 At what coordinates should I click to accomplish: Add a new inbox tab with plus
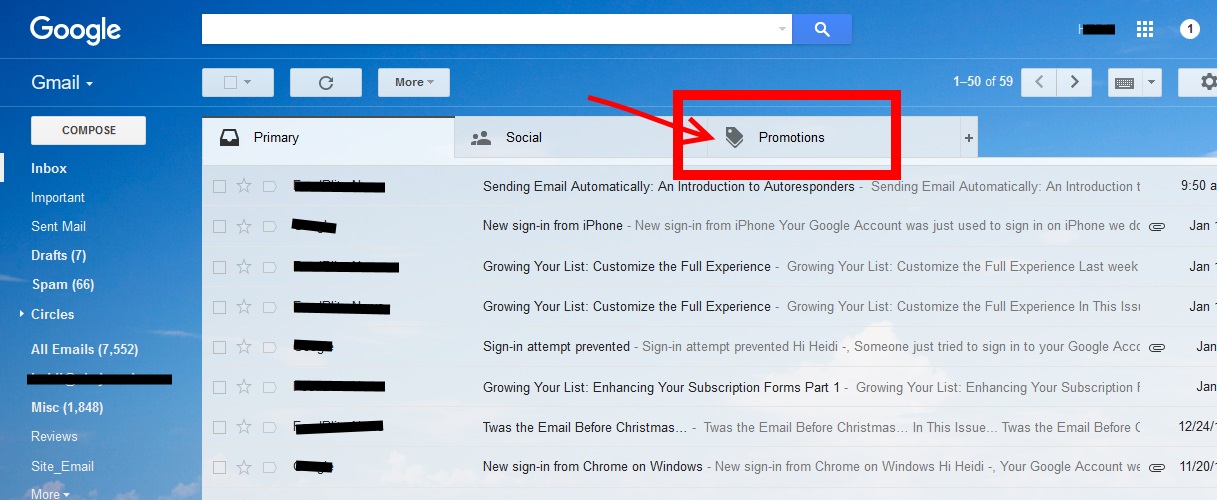968,138
